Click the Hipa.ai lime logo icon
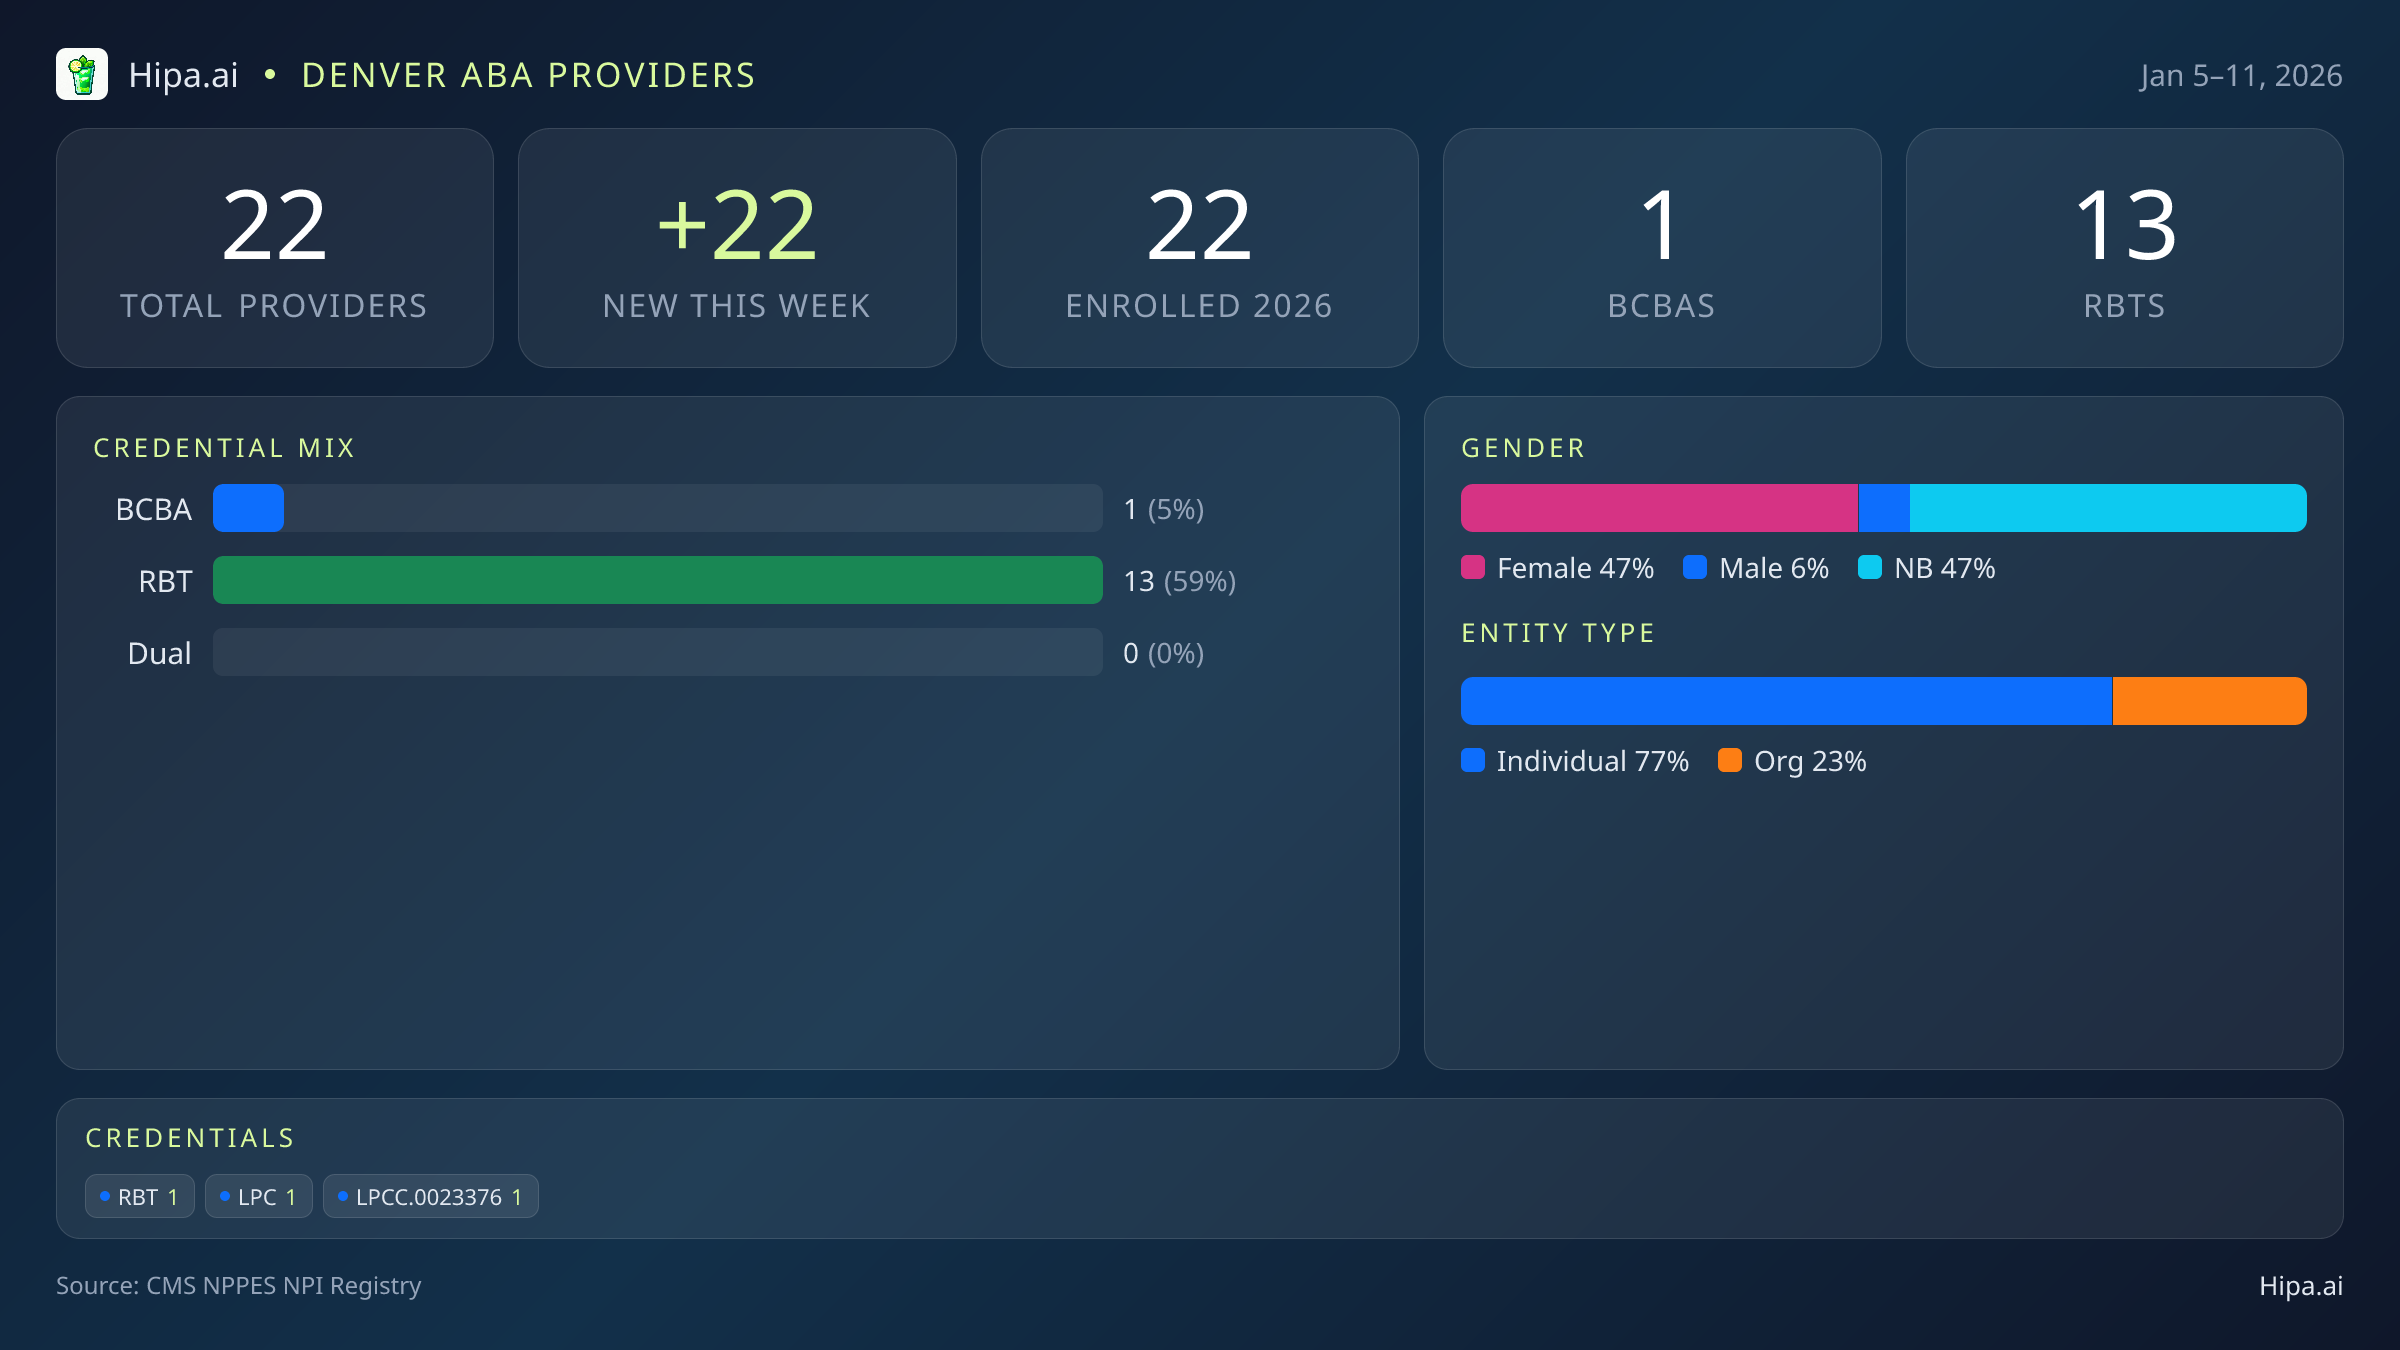This screenshot has width=2400, height=1350. pyautogui.click(x=83, y=74)
